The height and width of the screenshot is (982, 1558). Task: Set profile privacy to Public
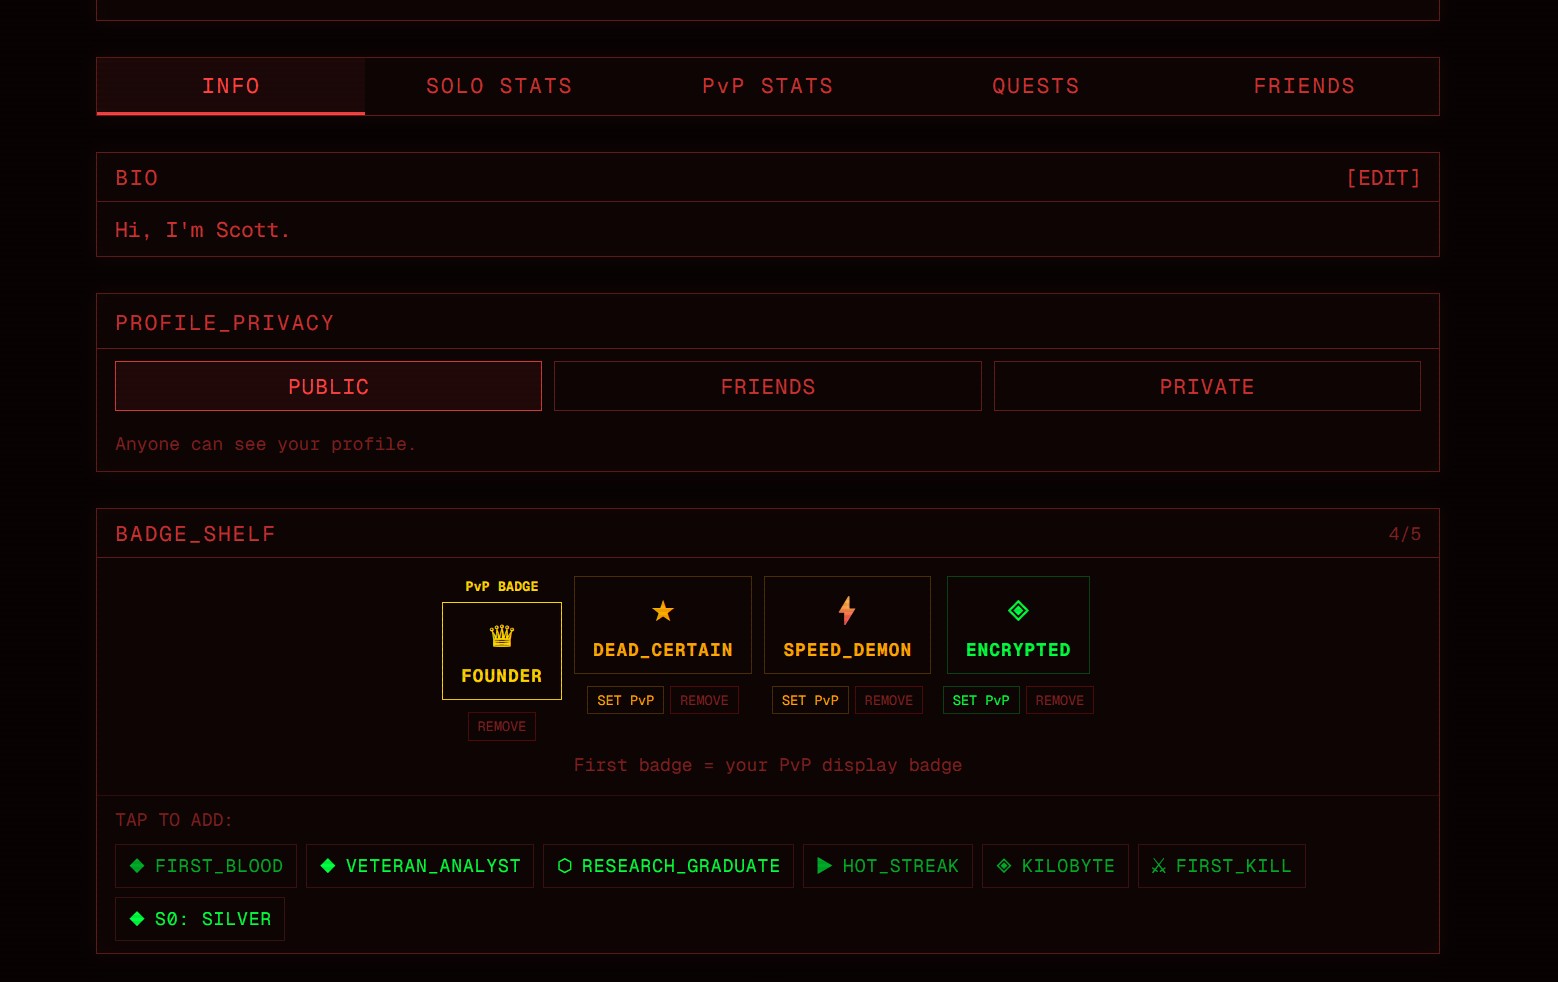328,387
